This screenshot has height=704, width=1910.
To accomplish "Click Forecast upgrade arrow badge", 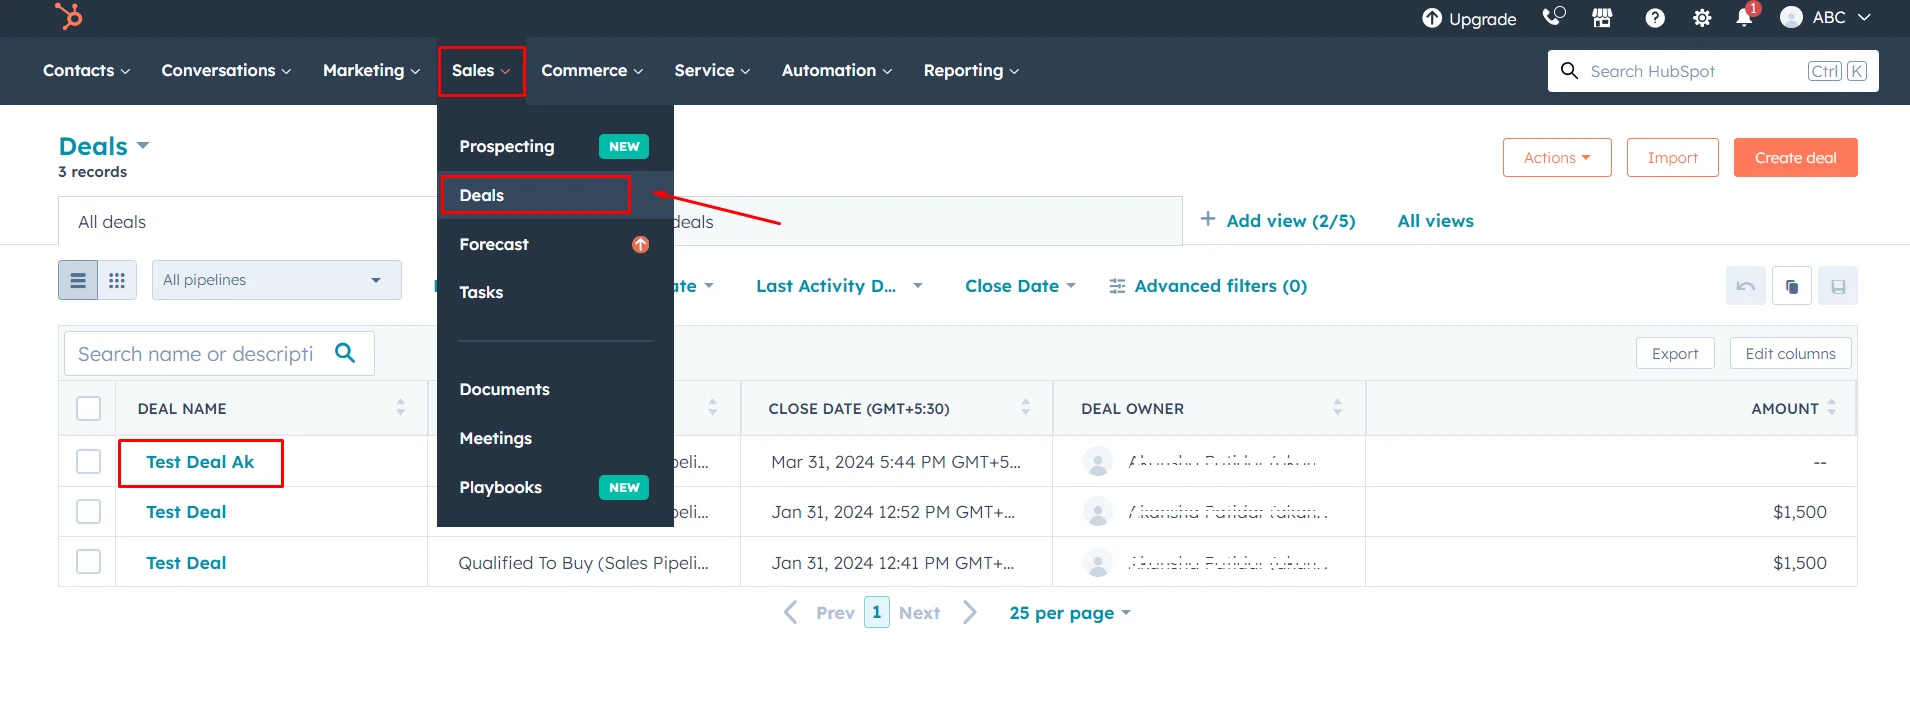I will (640, 244).
